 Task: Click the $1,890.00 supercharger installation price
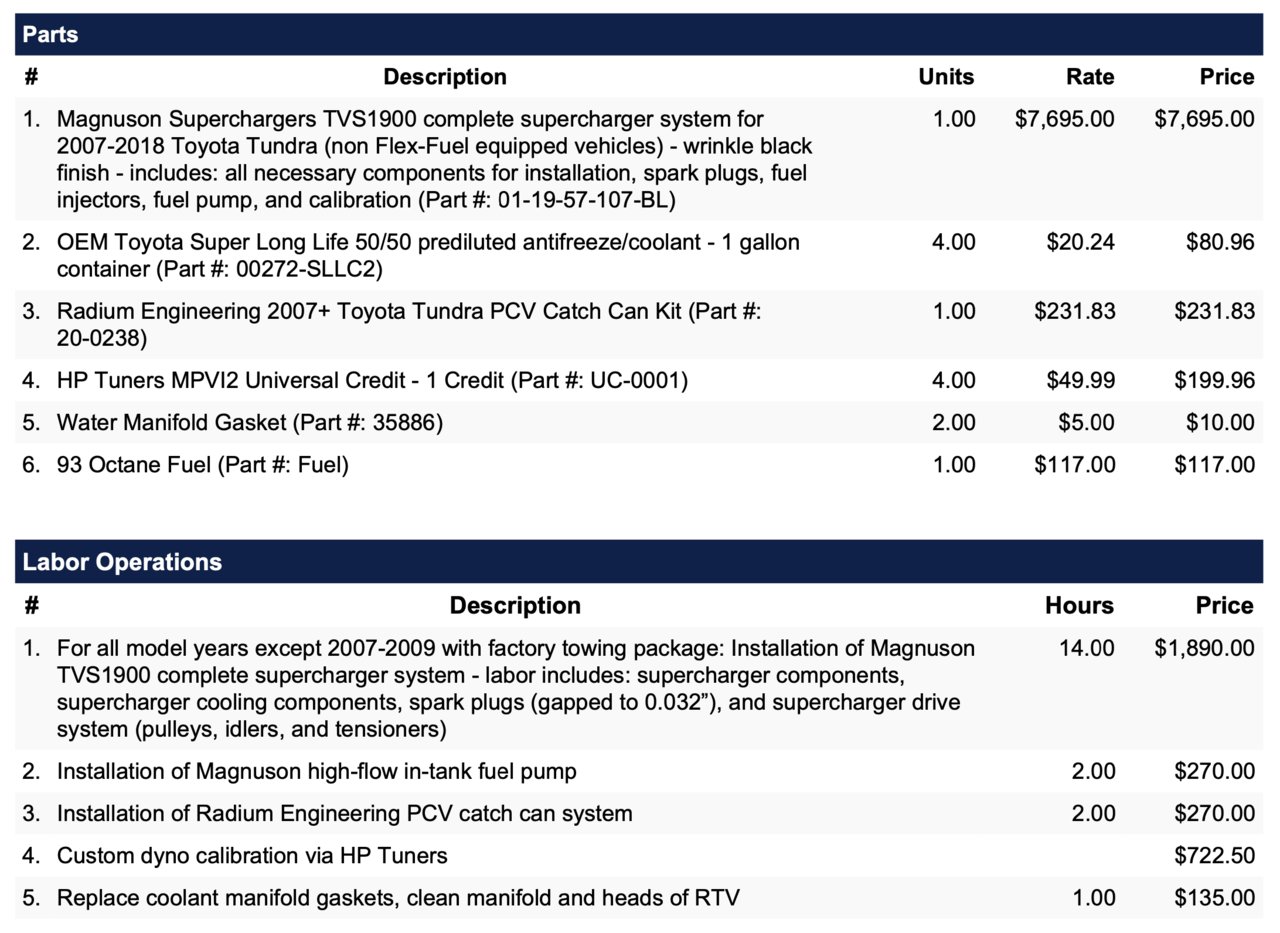point(1204,648)
